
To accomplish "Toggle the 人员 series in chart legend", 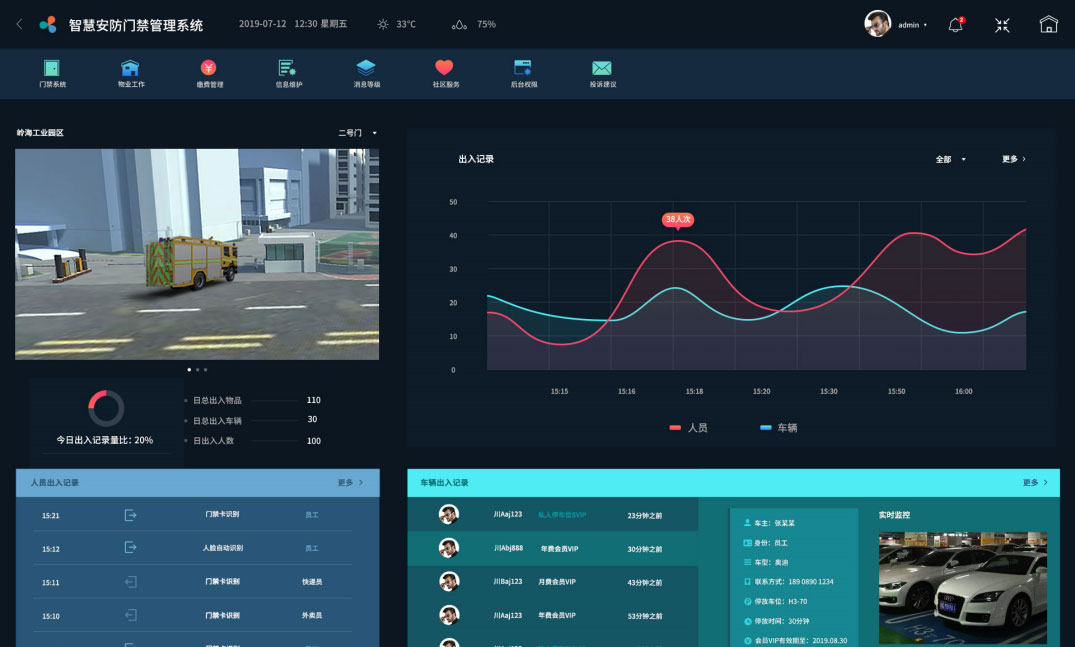I will 689,428.
